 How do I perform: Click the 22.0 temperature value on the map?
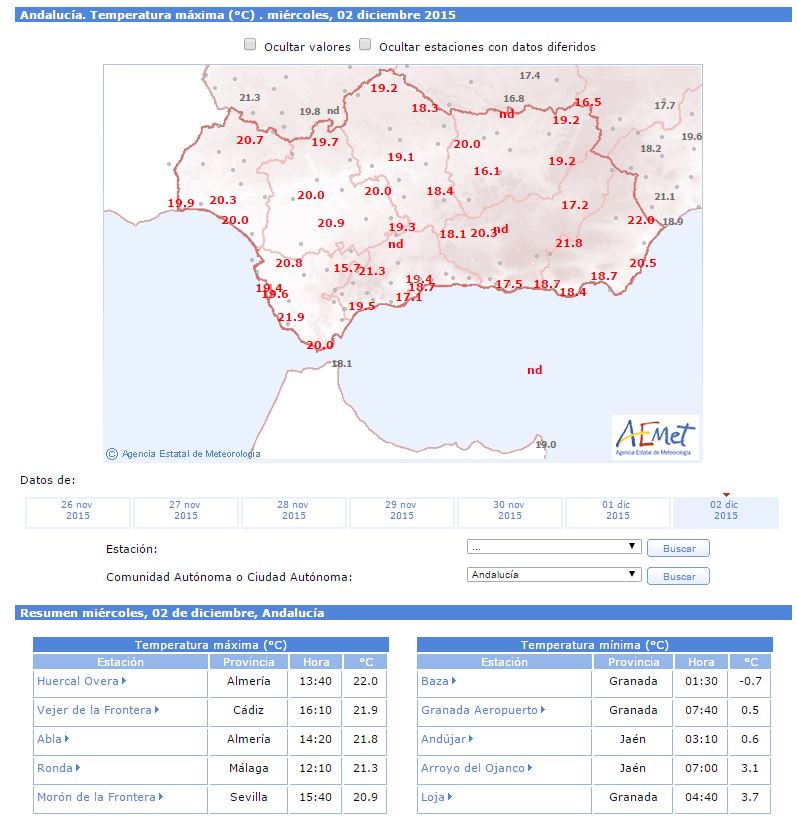[640, 220]
